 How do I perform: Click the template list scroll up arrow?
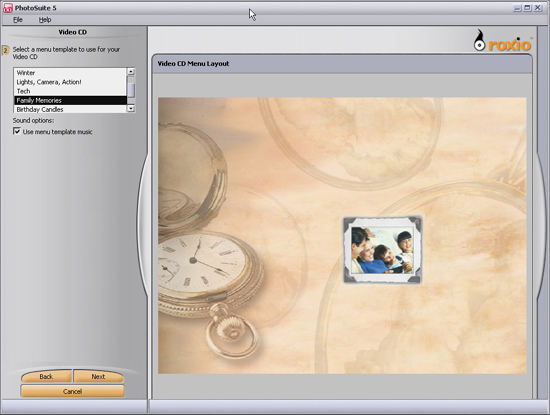(131, 72)
